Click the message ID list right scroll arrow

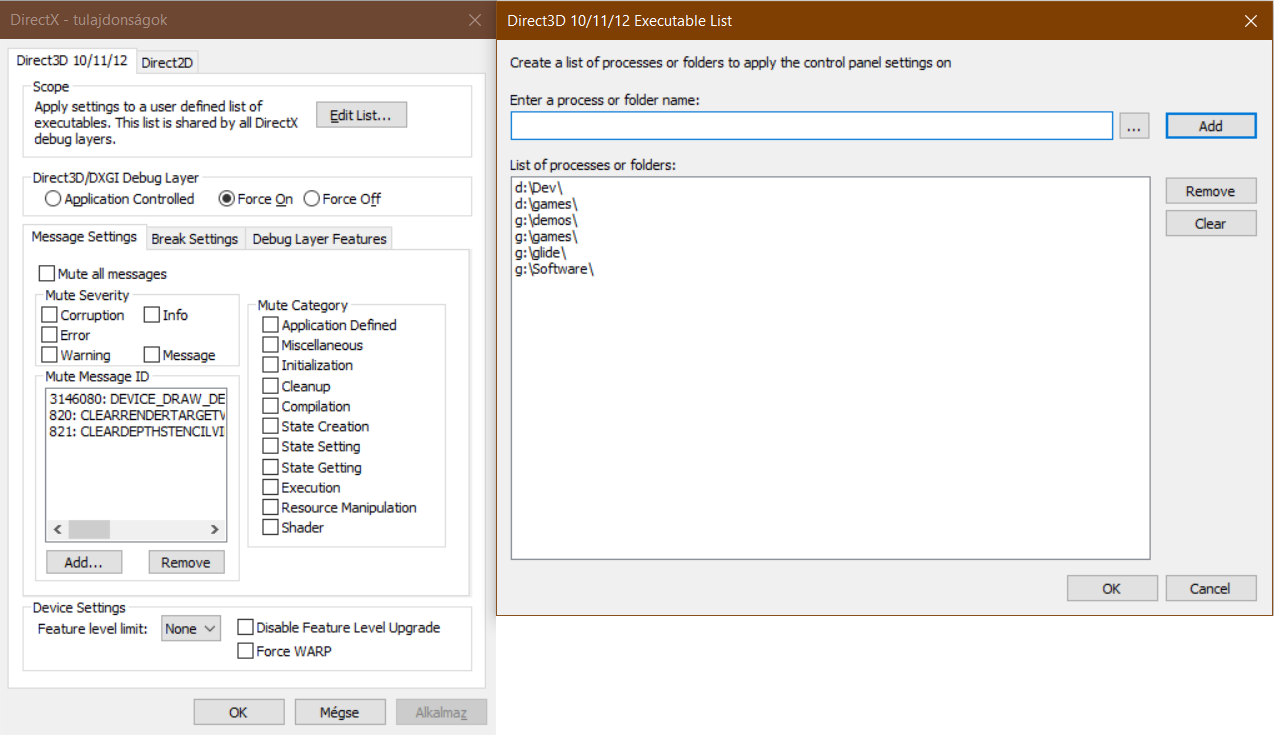pos(214,530)
